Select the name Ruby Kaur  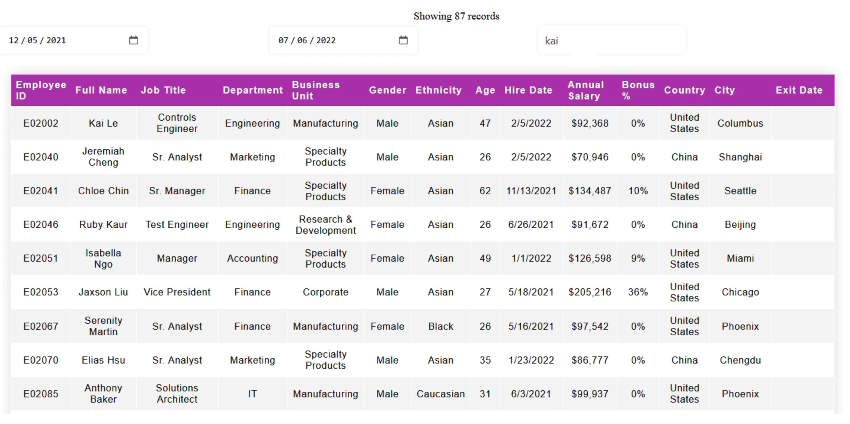pos(103,224)
